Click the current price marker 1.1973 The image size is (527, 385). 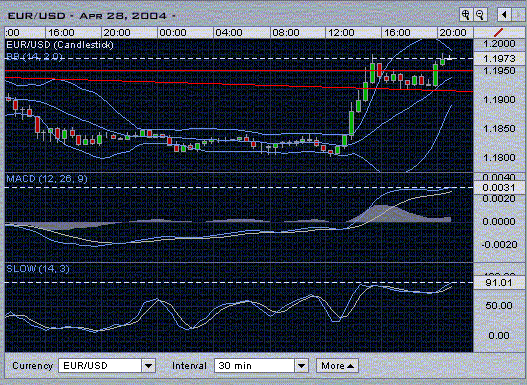[499, 58]
